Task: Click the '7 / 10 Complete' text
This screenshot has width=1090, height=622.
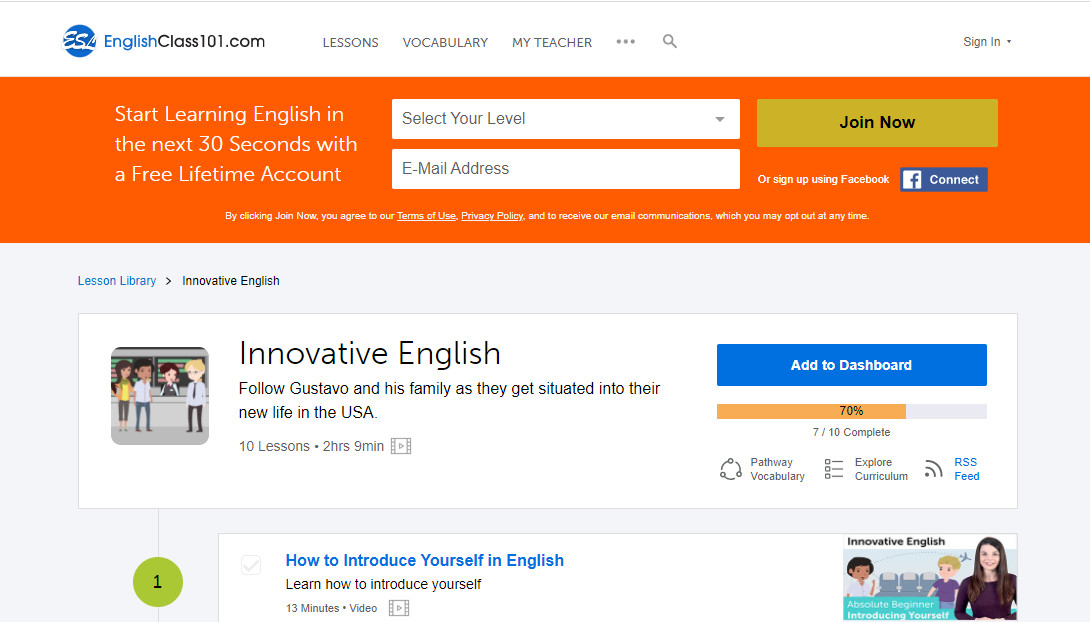Action: click(852, 432)
